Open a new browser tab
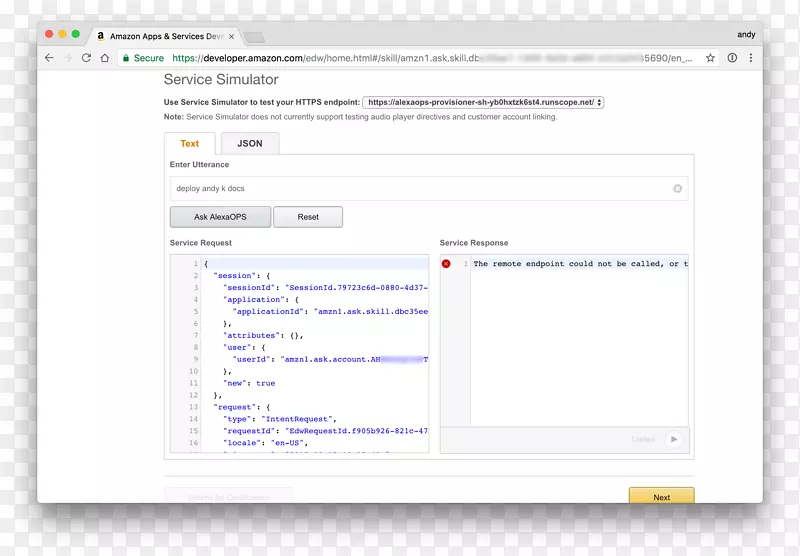Image resolution: width=800 pixels, height=556 pixels. pyautogui.click(x=254, y=37)
